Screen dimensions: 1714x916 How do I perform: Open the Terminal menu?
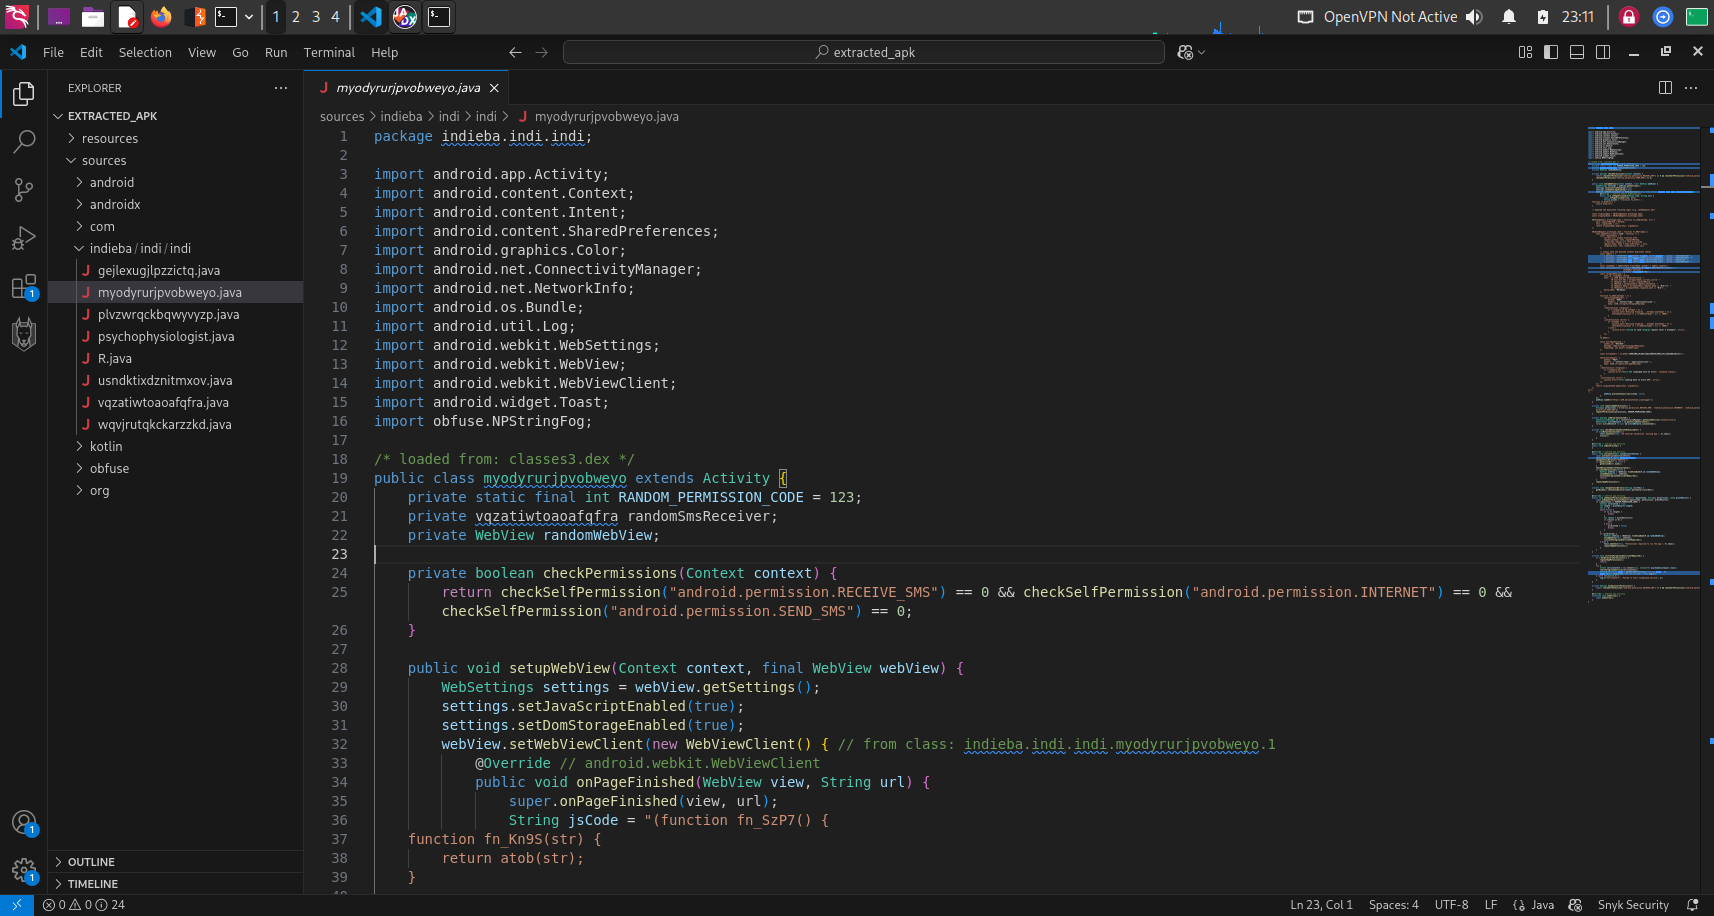pos(329,52)
